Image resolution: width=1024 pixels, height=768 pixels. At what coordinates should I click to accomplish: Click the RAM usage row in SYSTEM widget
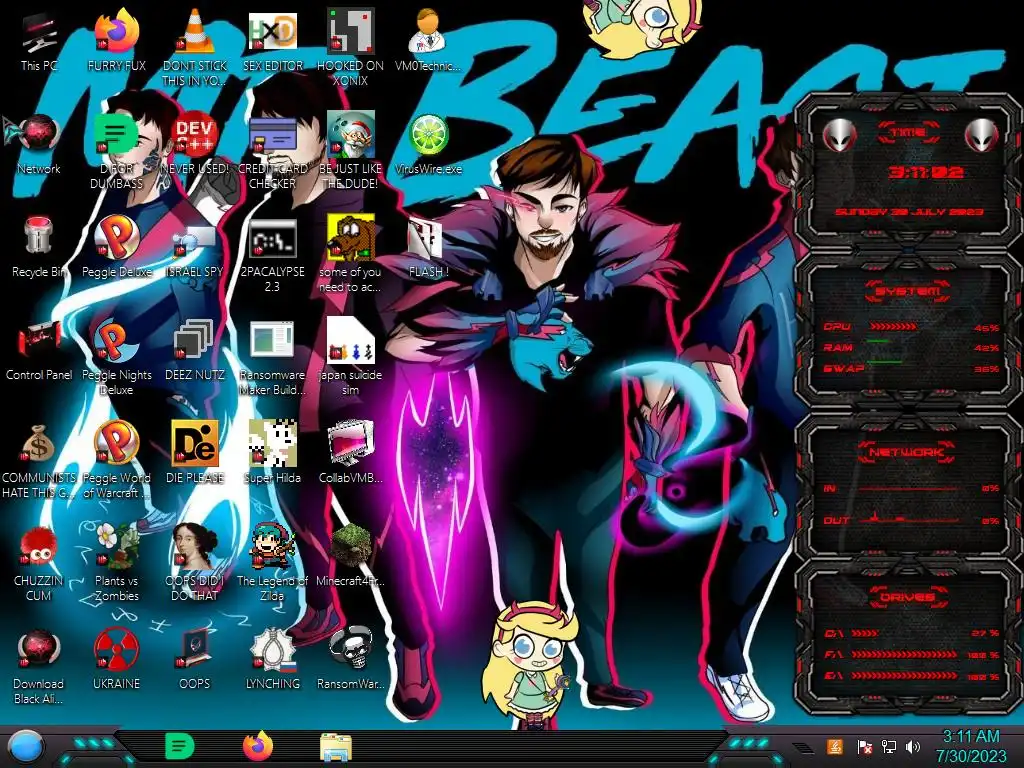[912, 347]
